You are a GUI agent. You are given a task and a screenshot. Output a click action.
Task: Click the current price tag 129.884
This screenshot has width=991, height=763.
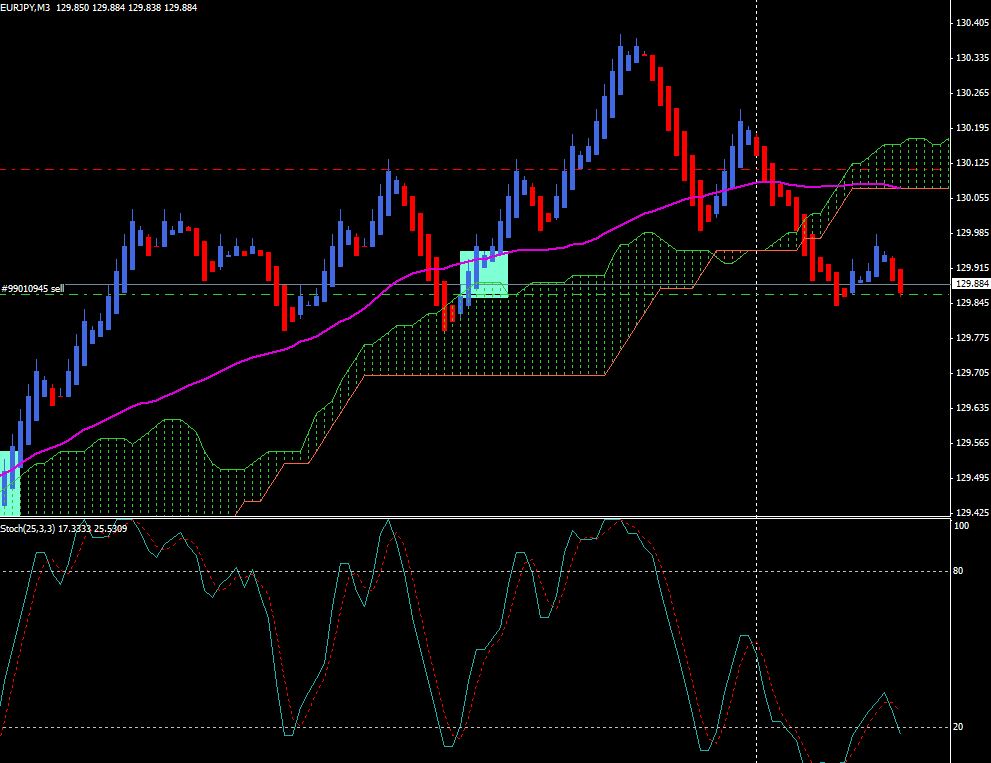coord(971,284)
